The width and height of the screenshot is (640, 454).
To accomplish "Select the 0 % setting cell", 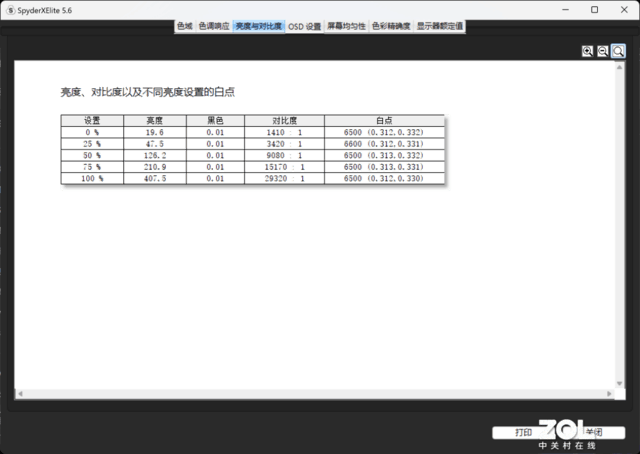I will (92, 132).
